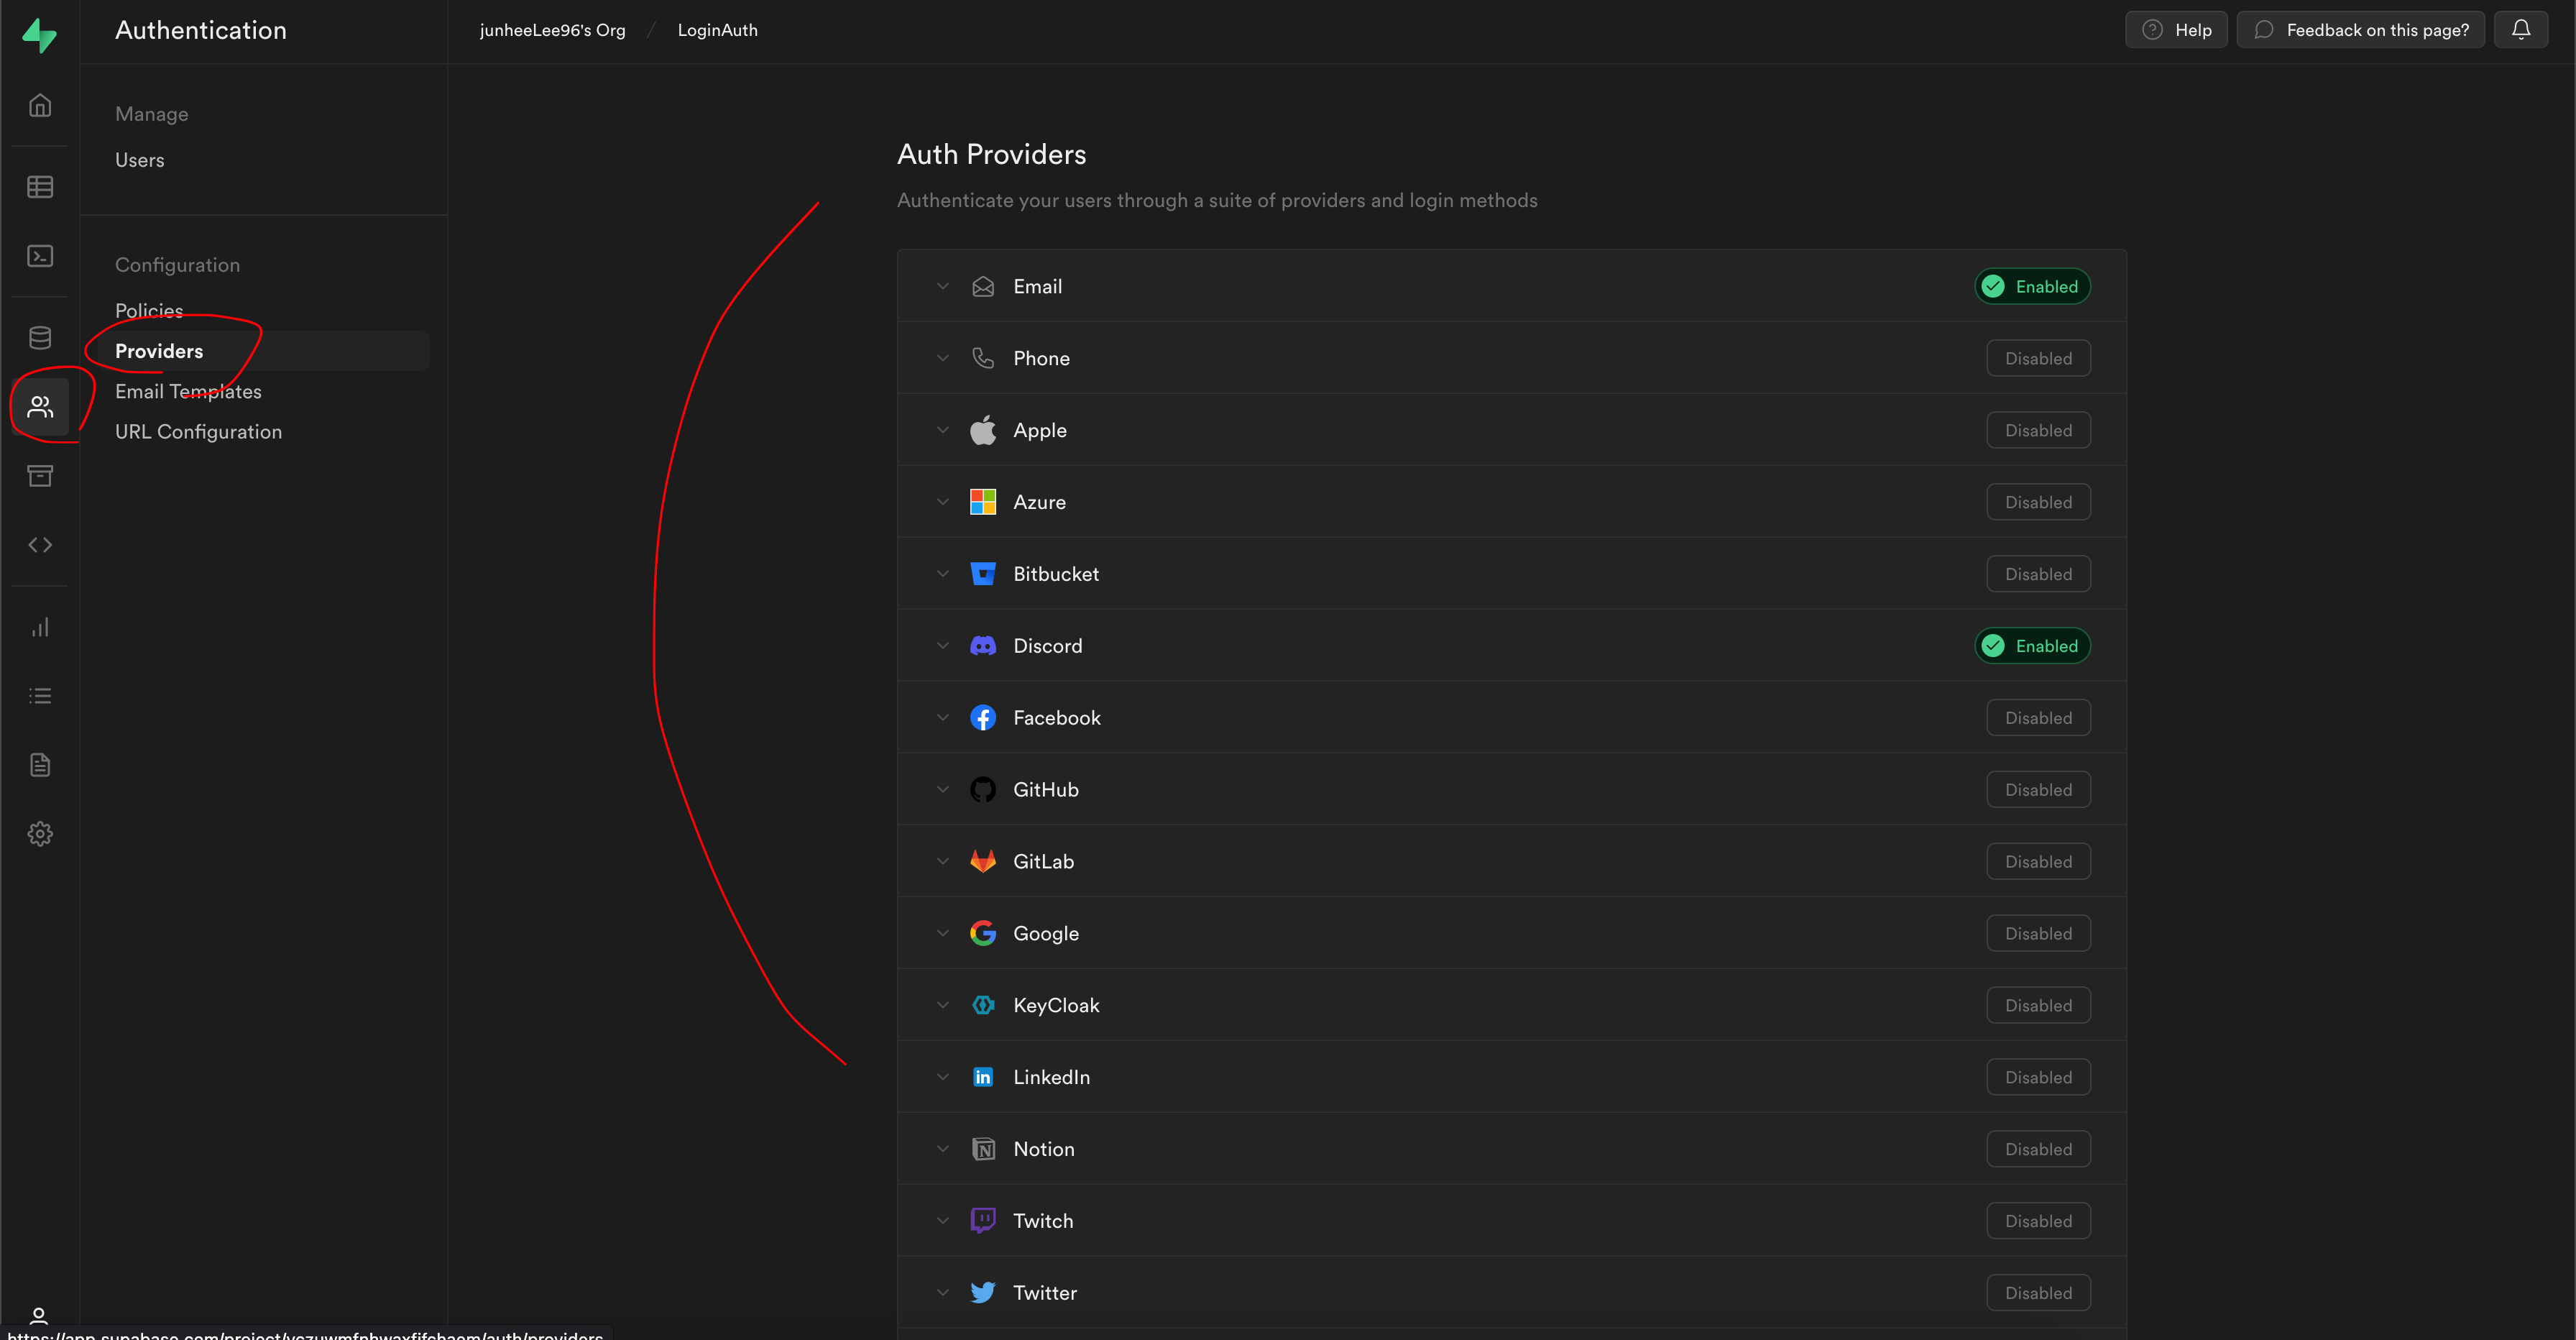The image size is (2576, 1340).
Task: Open the Project Settings gear icon
Action: pyautogui.click(x=40, y=834)
